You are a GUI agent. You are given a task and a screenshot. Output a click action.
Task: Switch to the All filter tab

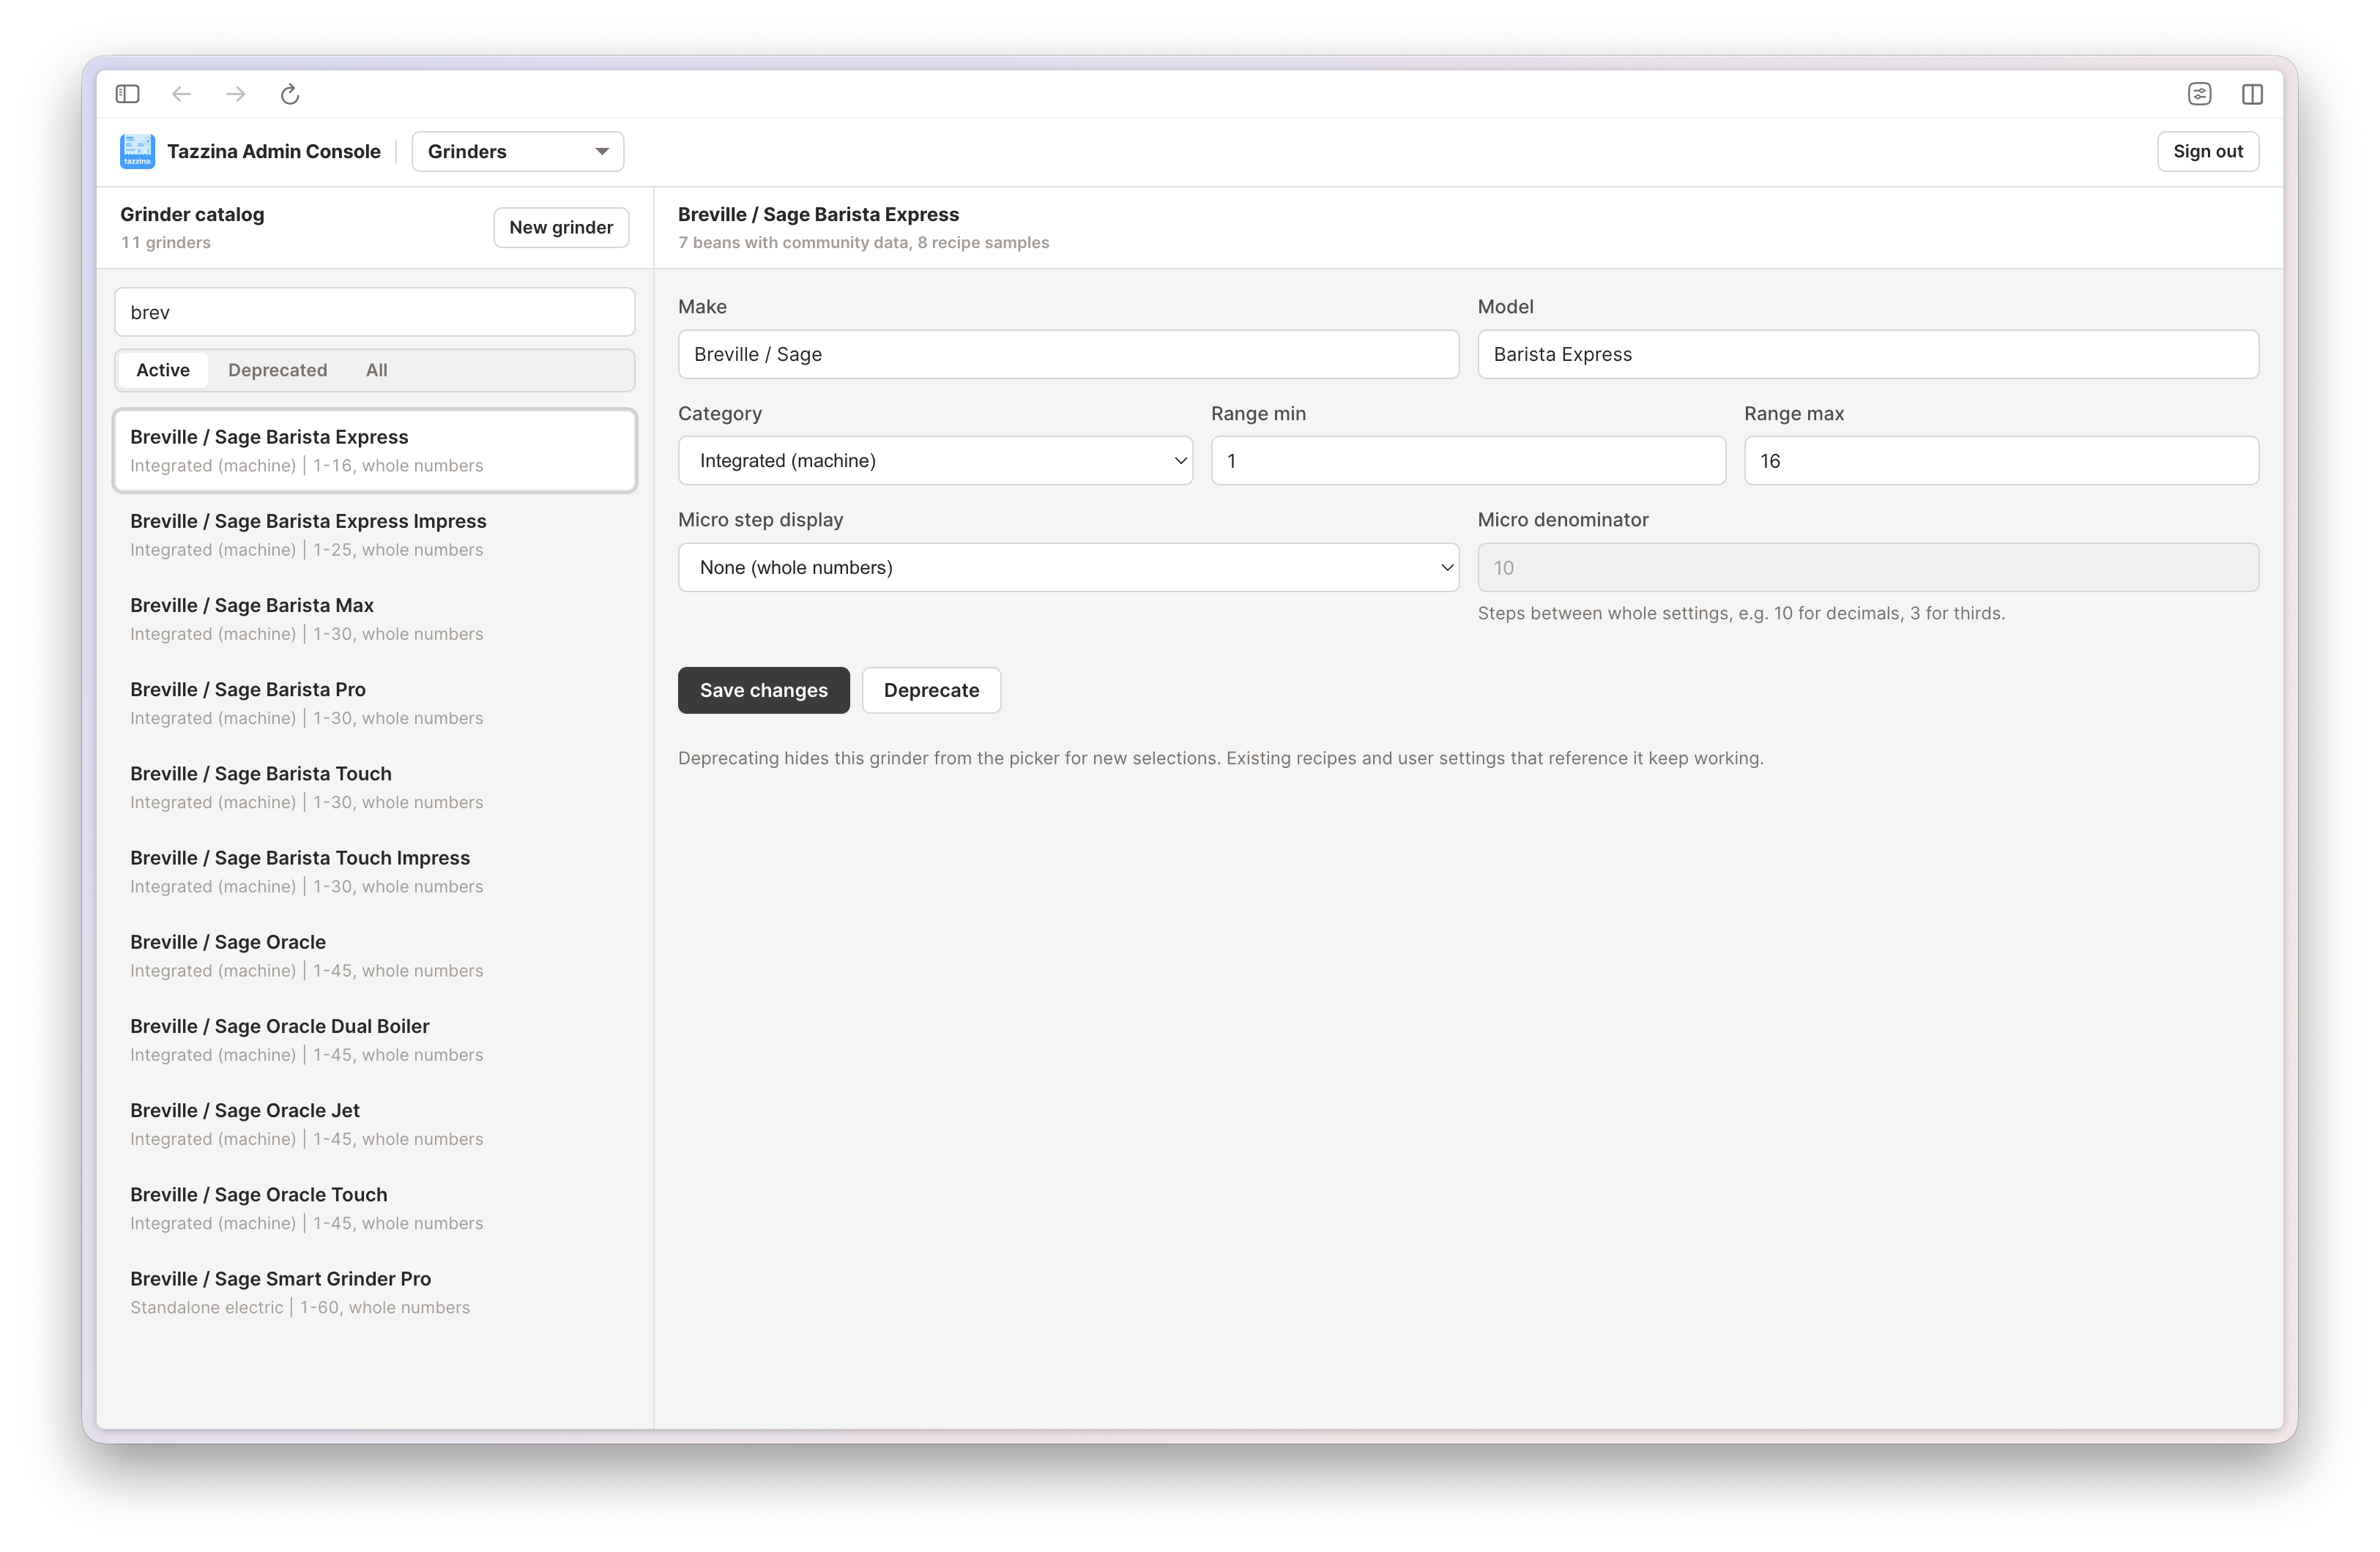click(x=376, y=370)
